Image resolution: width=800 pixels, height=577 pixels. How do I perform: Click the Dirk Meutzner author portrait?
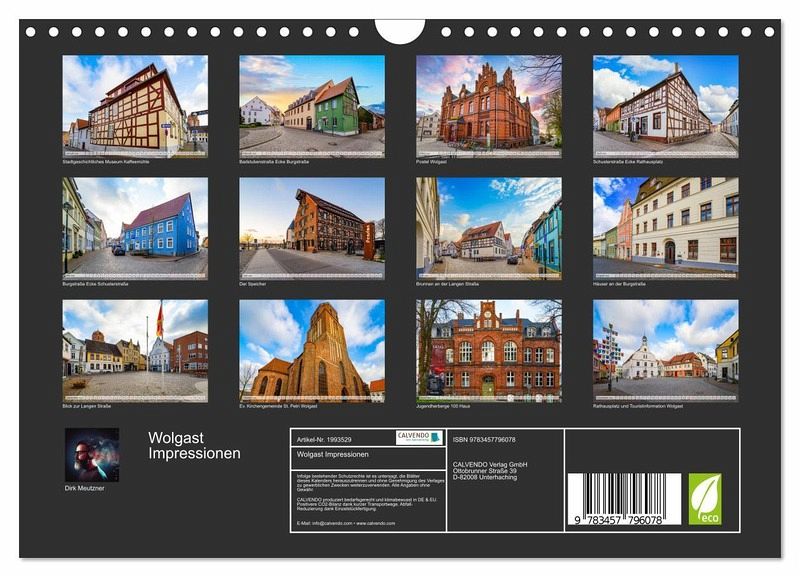pos(92,455)
